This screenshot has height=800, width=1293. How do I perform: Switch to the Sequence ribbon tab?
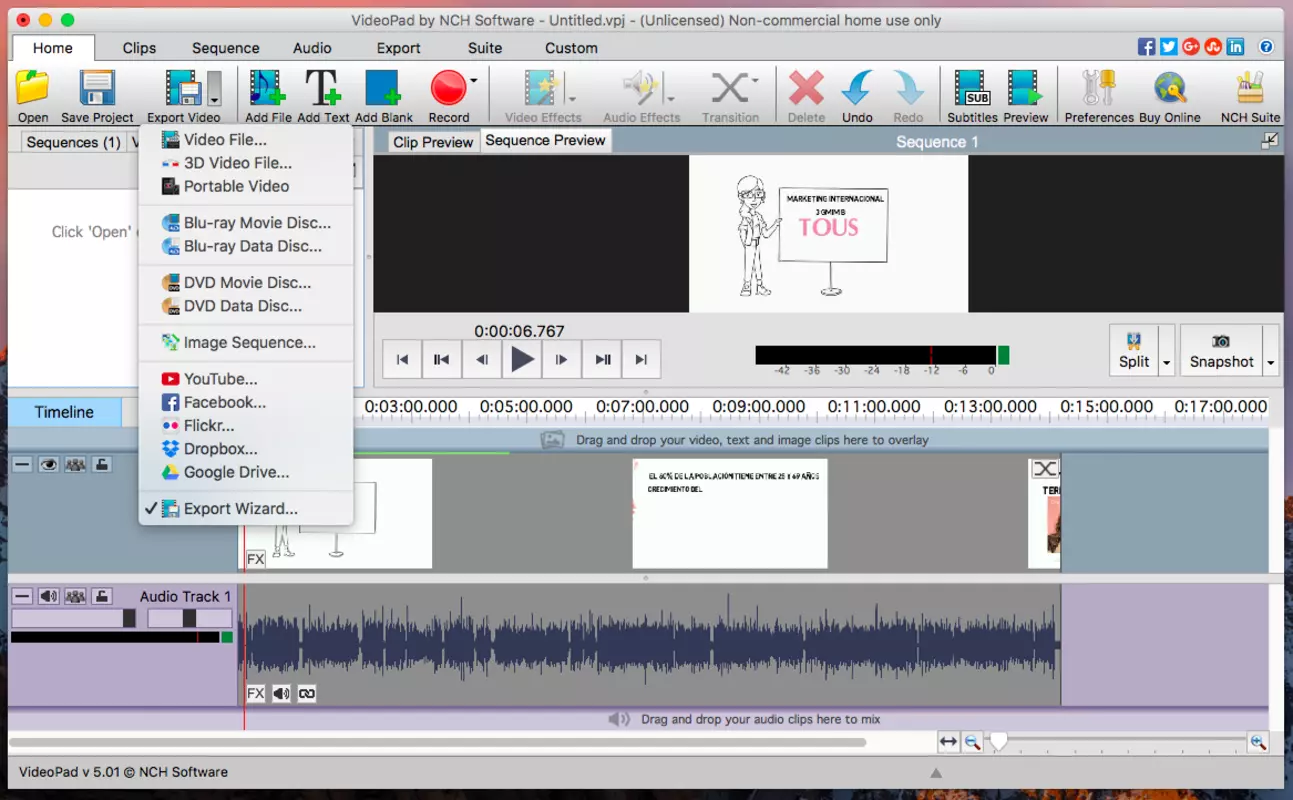coord(225,48)
